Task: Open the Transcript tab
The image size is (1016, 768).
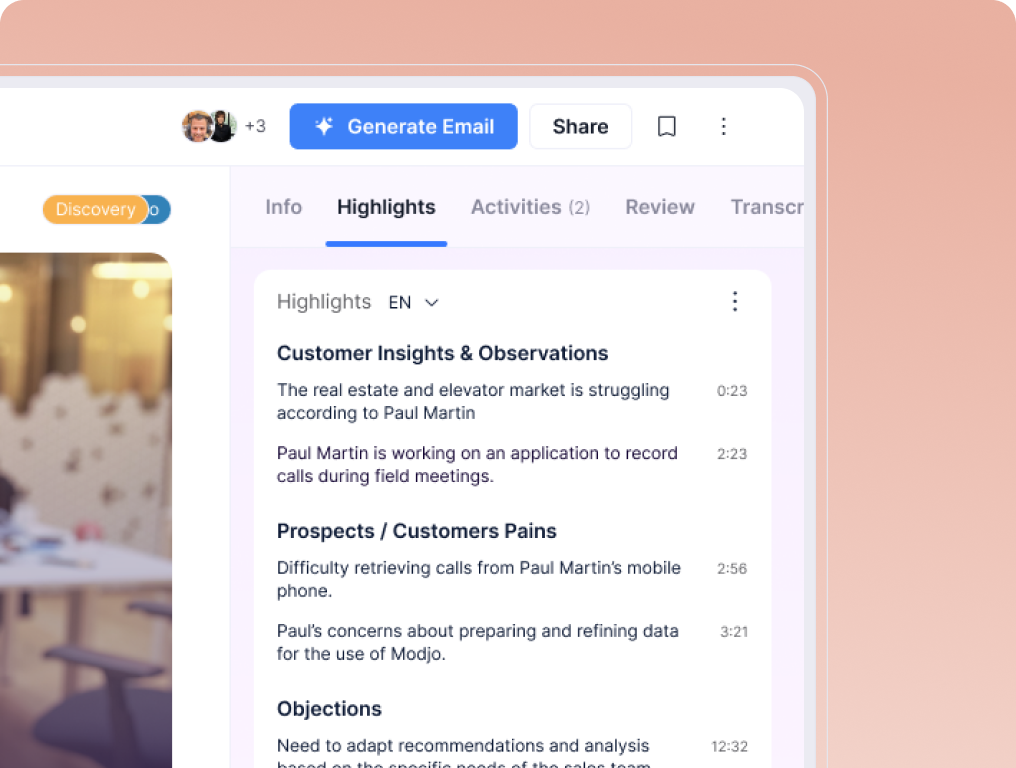Action: coord(767,207)
